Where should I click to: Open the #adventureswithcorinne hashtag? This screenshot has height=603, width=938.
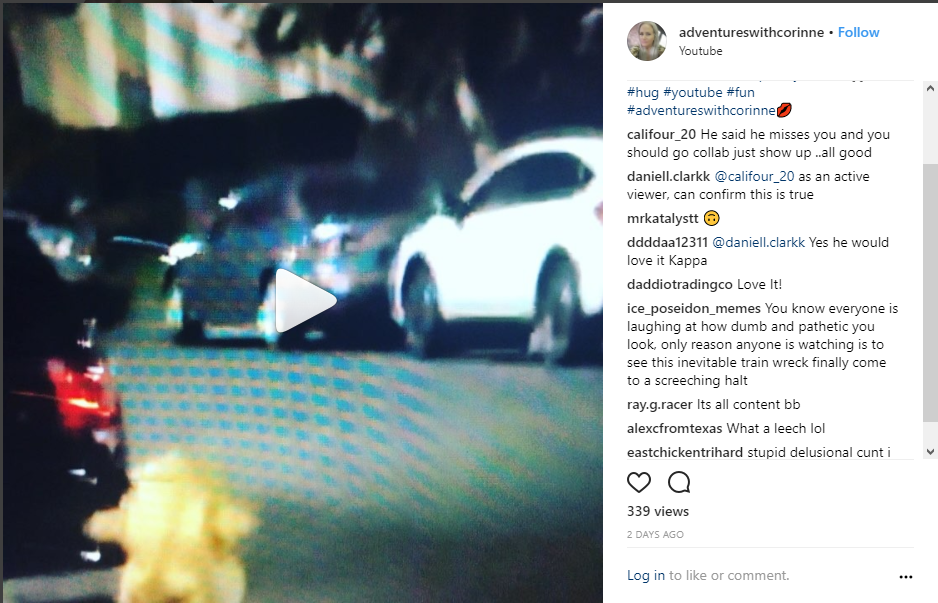(701, 111)
